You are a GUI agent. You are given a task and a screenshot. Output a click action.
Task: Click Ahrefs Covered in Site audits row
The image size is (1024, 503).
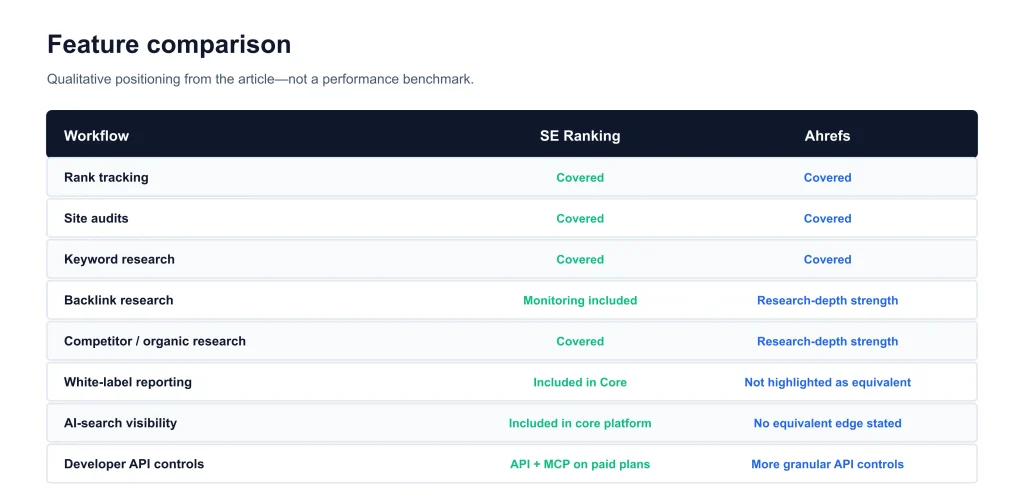827,219
